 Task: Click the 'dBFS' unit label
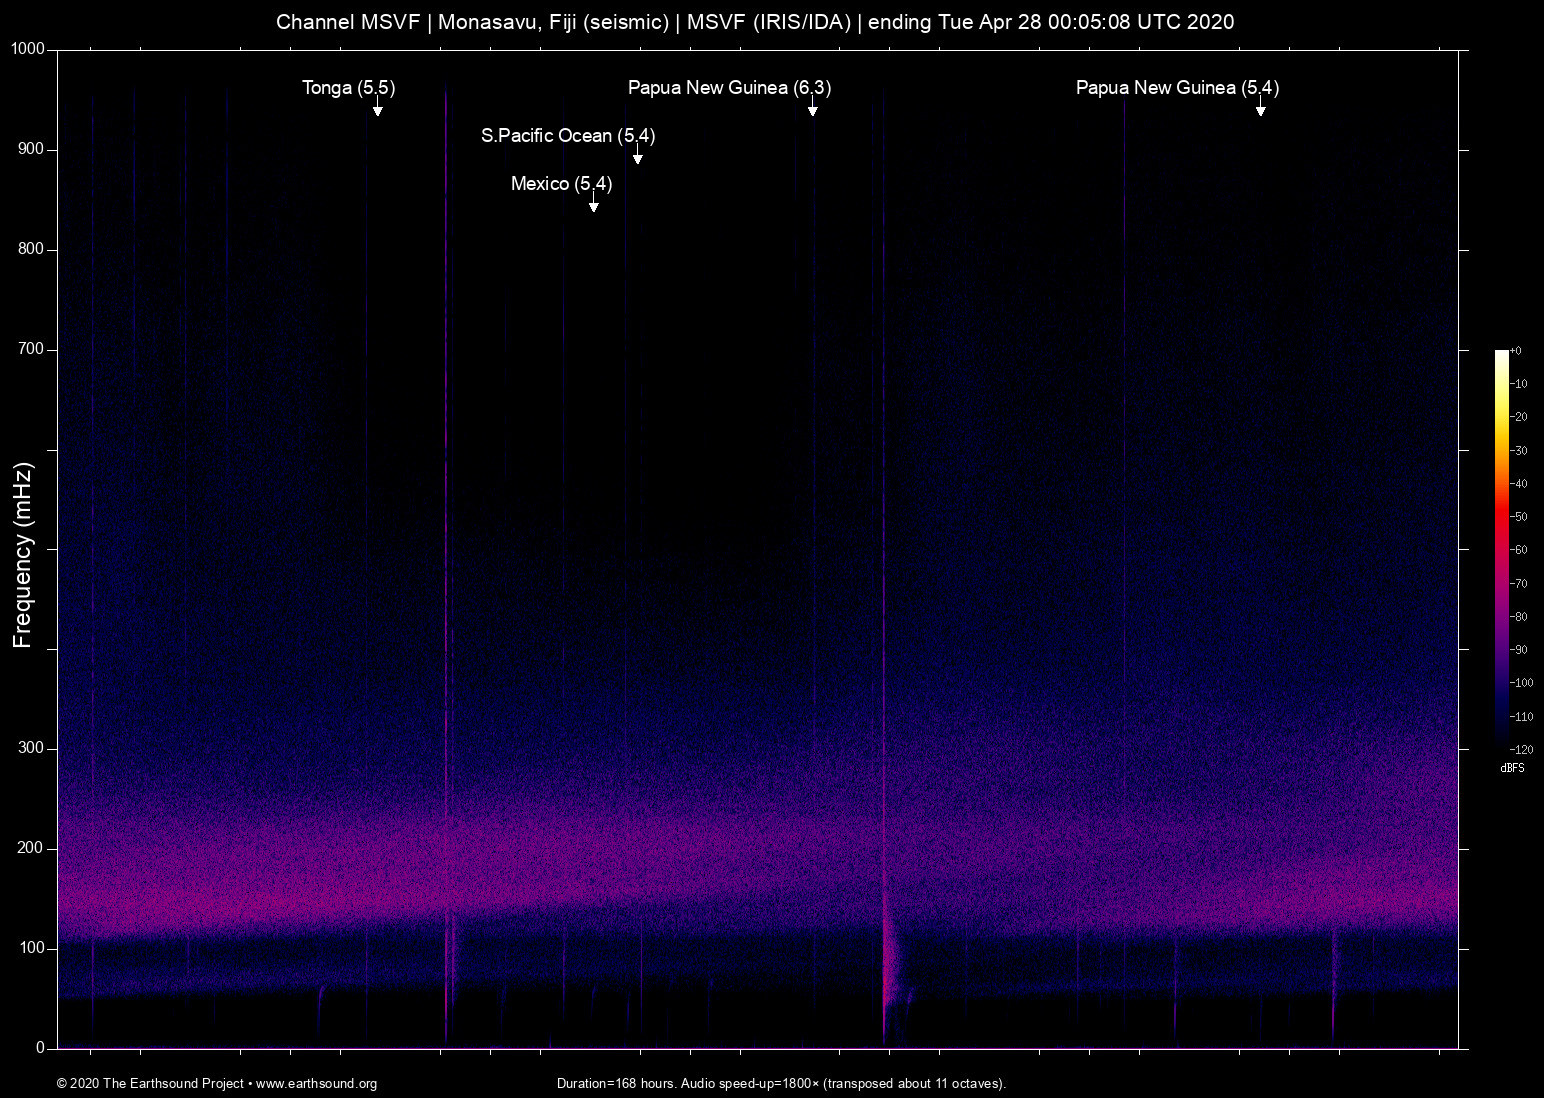click(x=1512, y=768)
